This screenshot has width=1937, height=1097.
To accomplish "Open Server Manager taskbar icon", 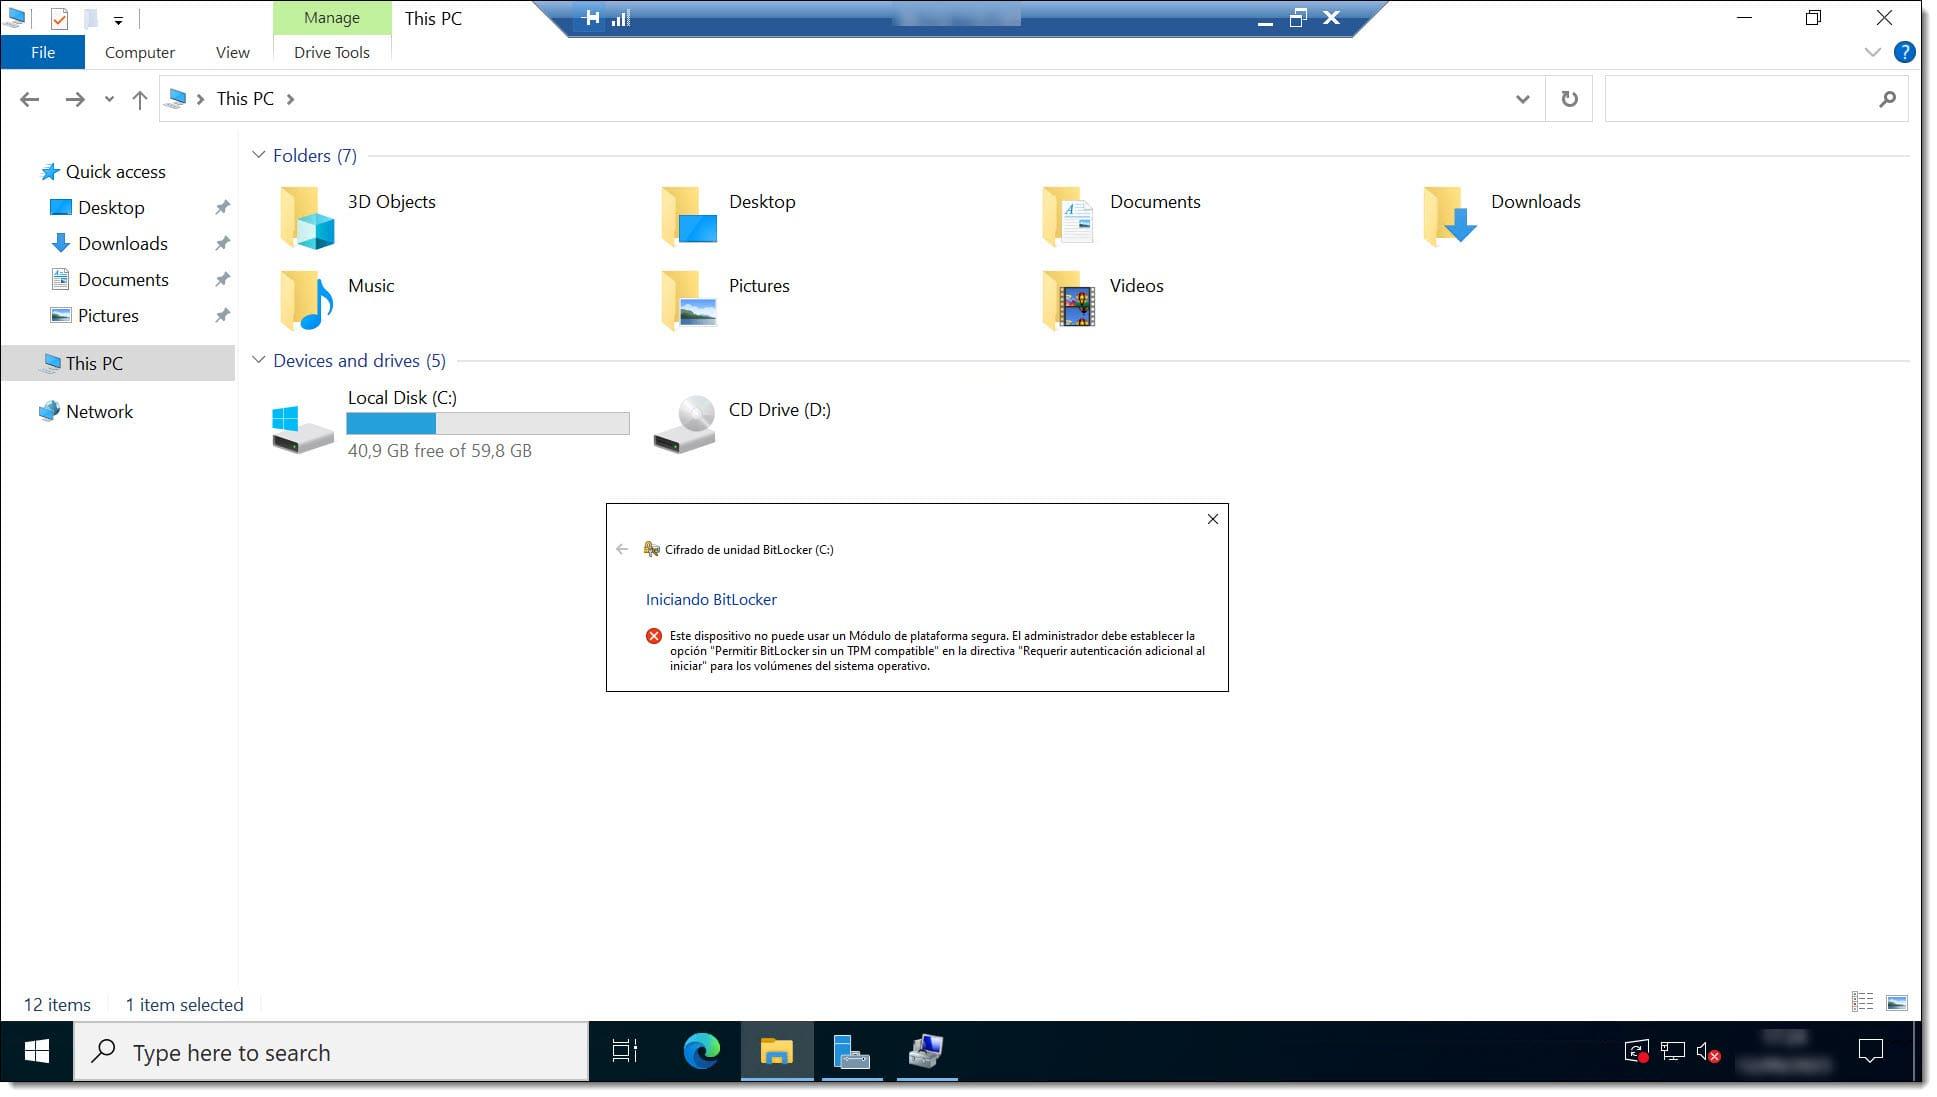I will click(x=851, y=1051).
